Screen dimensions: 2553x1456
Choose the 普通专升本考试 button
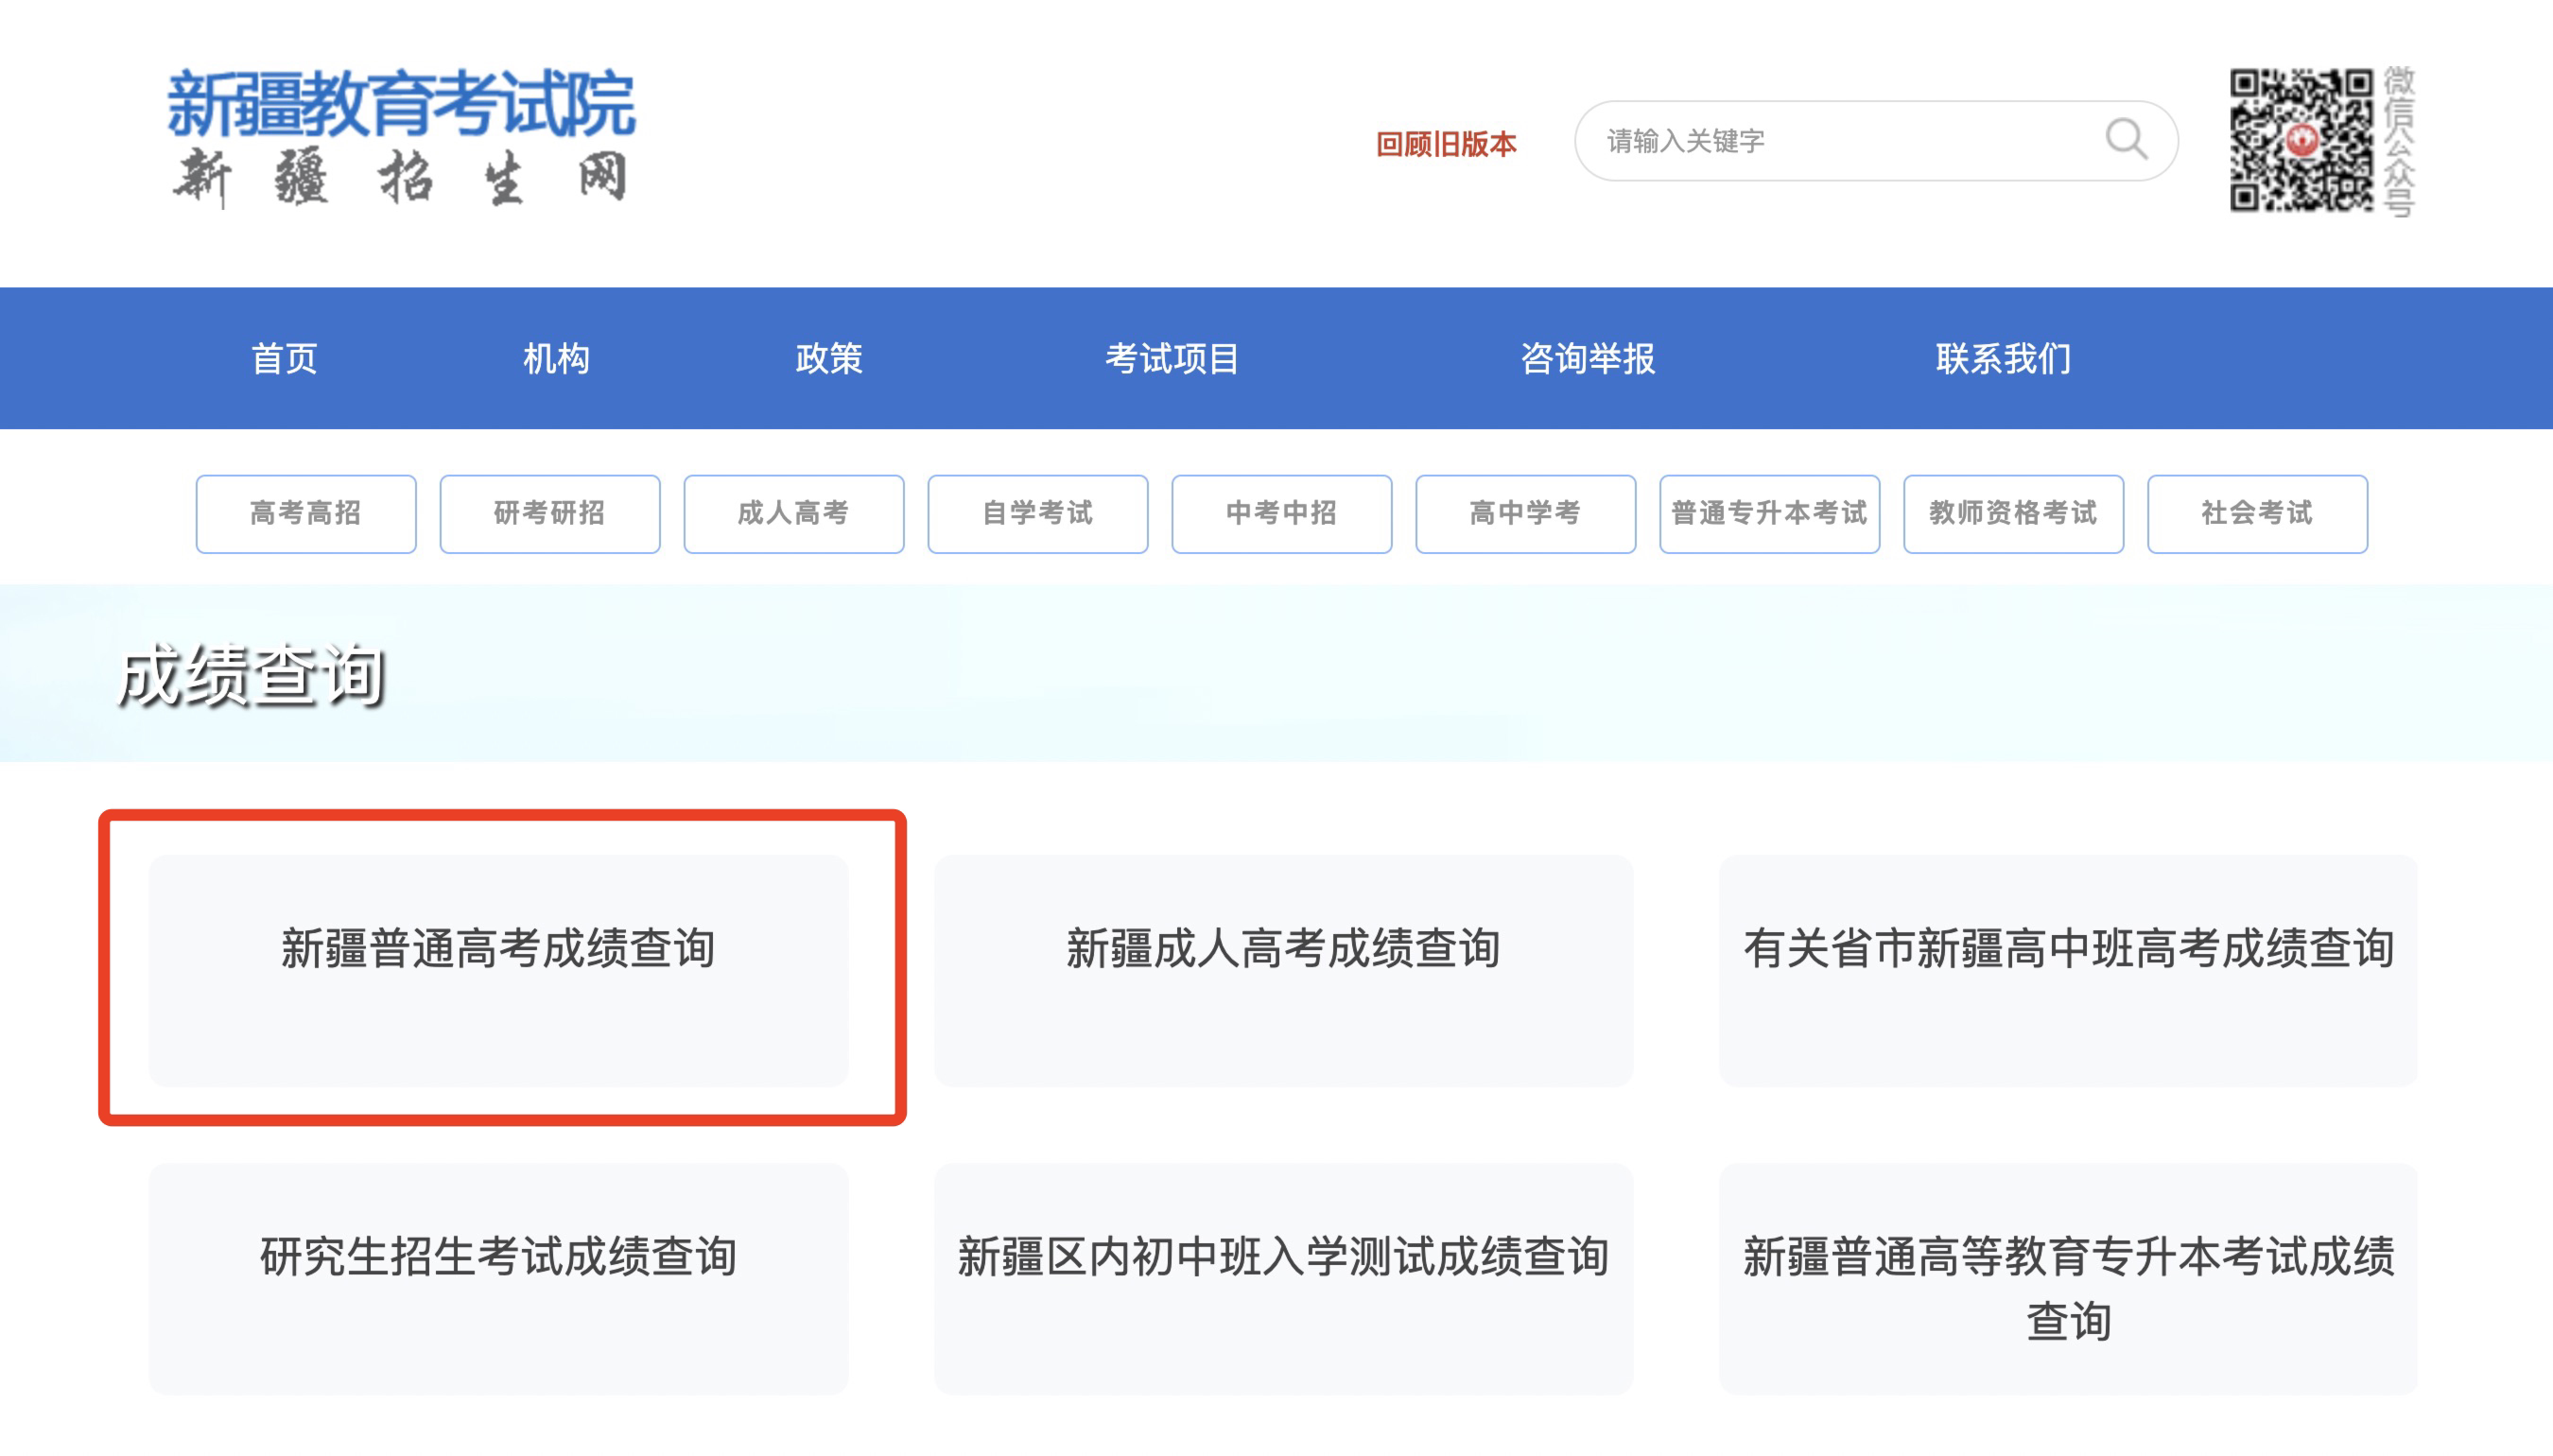pos(1769,513)
